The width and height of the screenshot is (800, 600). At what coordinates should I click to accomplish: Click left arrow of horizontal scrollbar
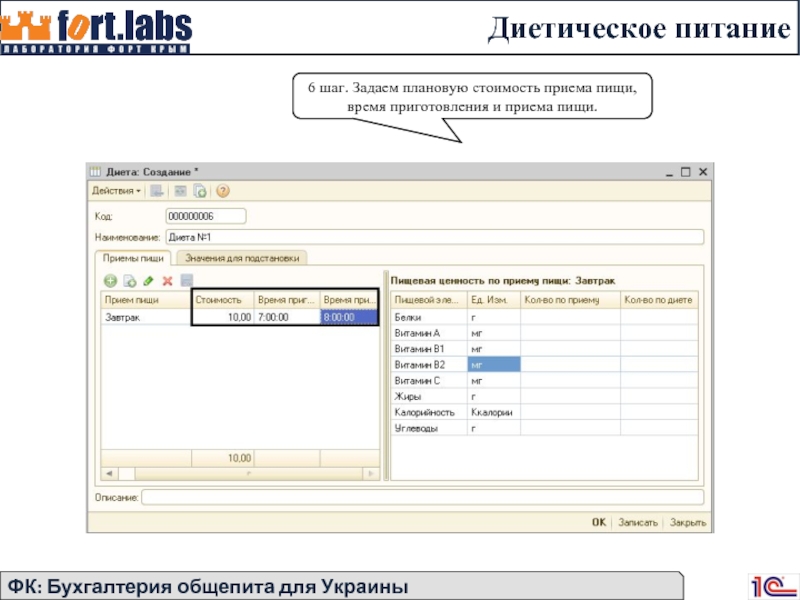109,474
